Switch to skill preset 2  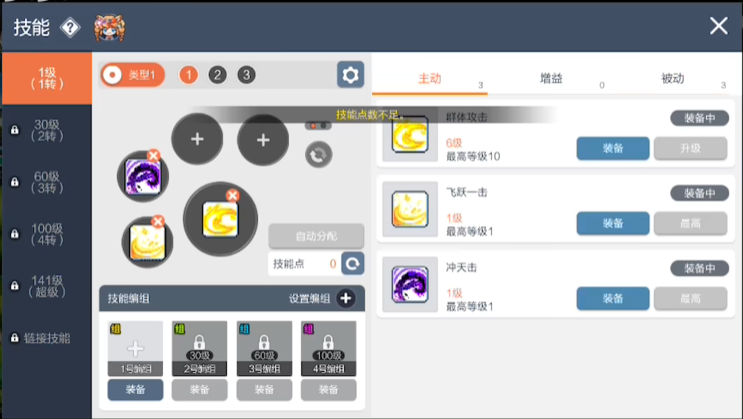217,75
